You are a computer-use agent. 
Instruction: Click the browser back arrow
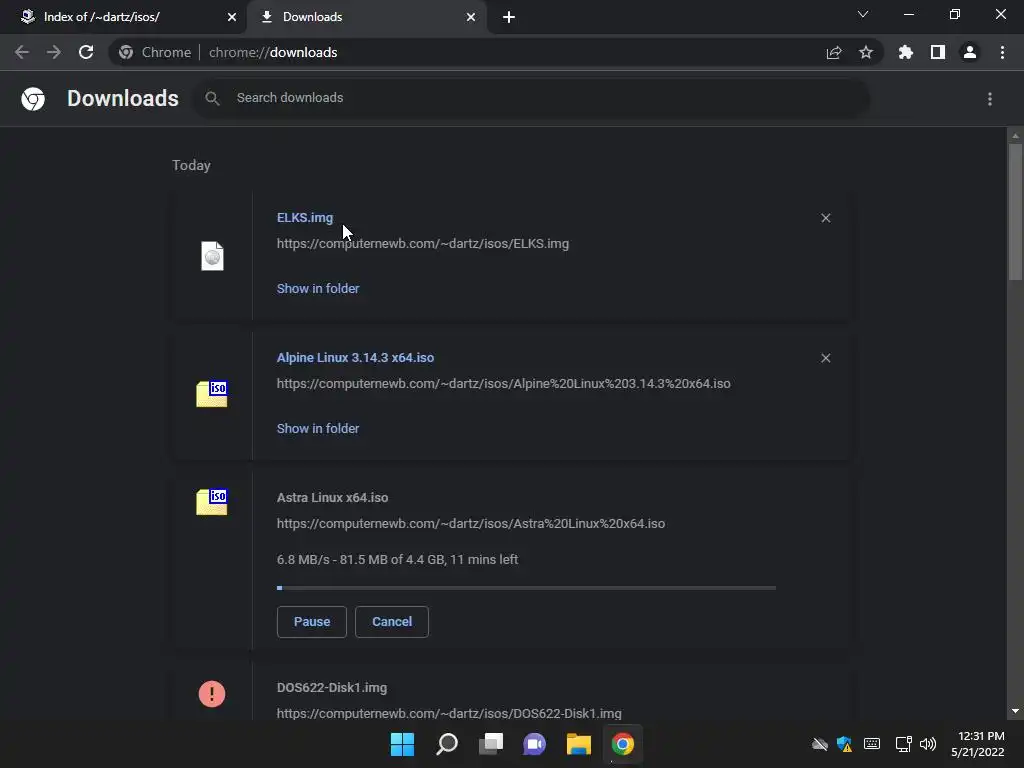[22, 52]
